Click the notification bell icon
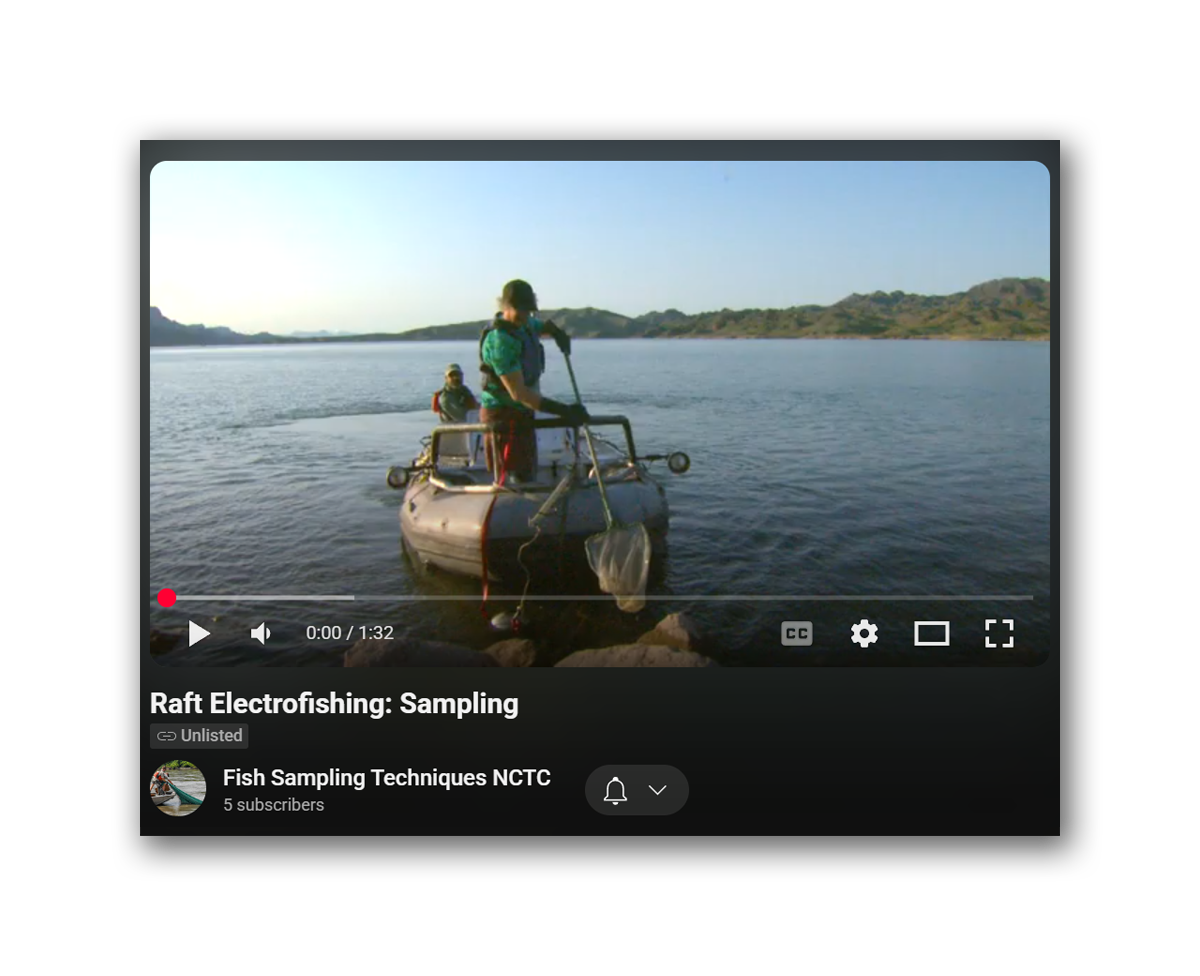1200x976 pixels. point(615,790)
